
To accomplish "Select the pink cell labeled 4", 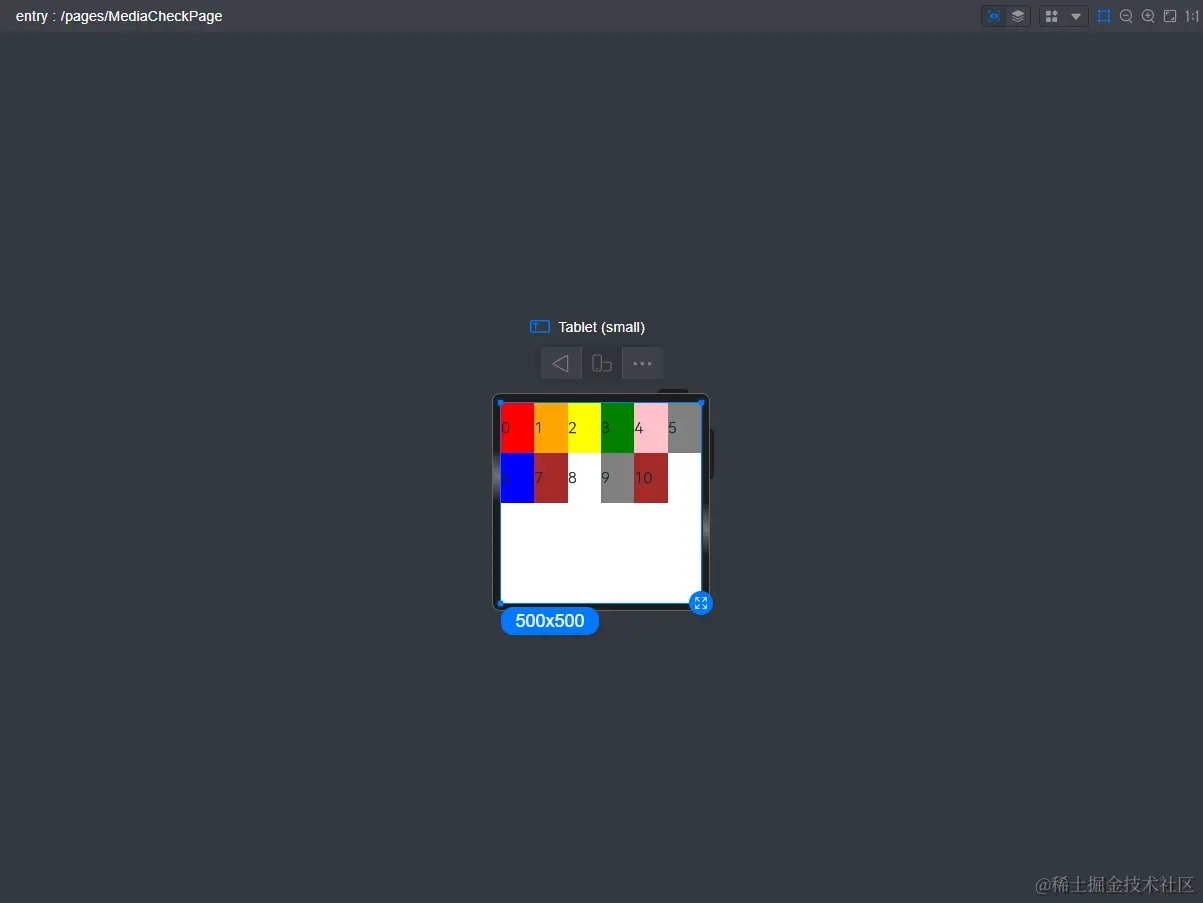I will (651, 428).
